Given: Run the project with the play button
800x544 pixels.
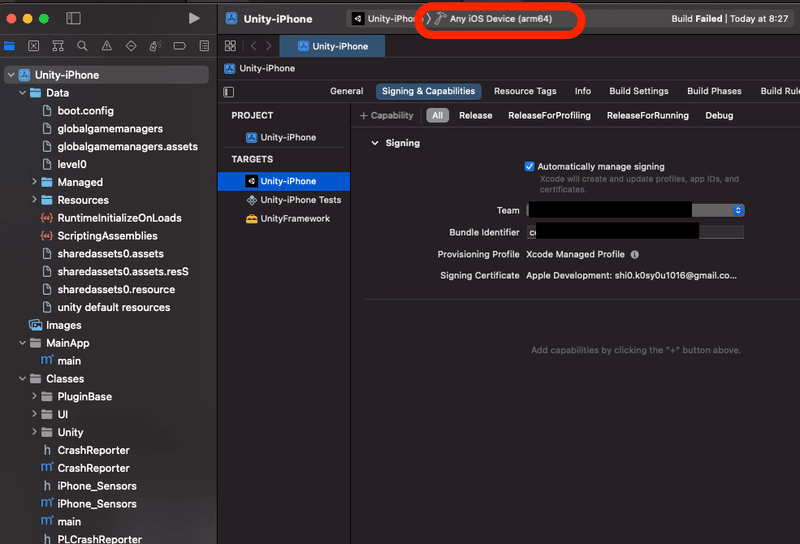Looking at the screenshot, I should [x=194, y=18].
